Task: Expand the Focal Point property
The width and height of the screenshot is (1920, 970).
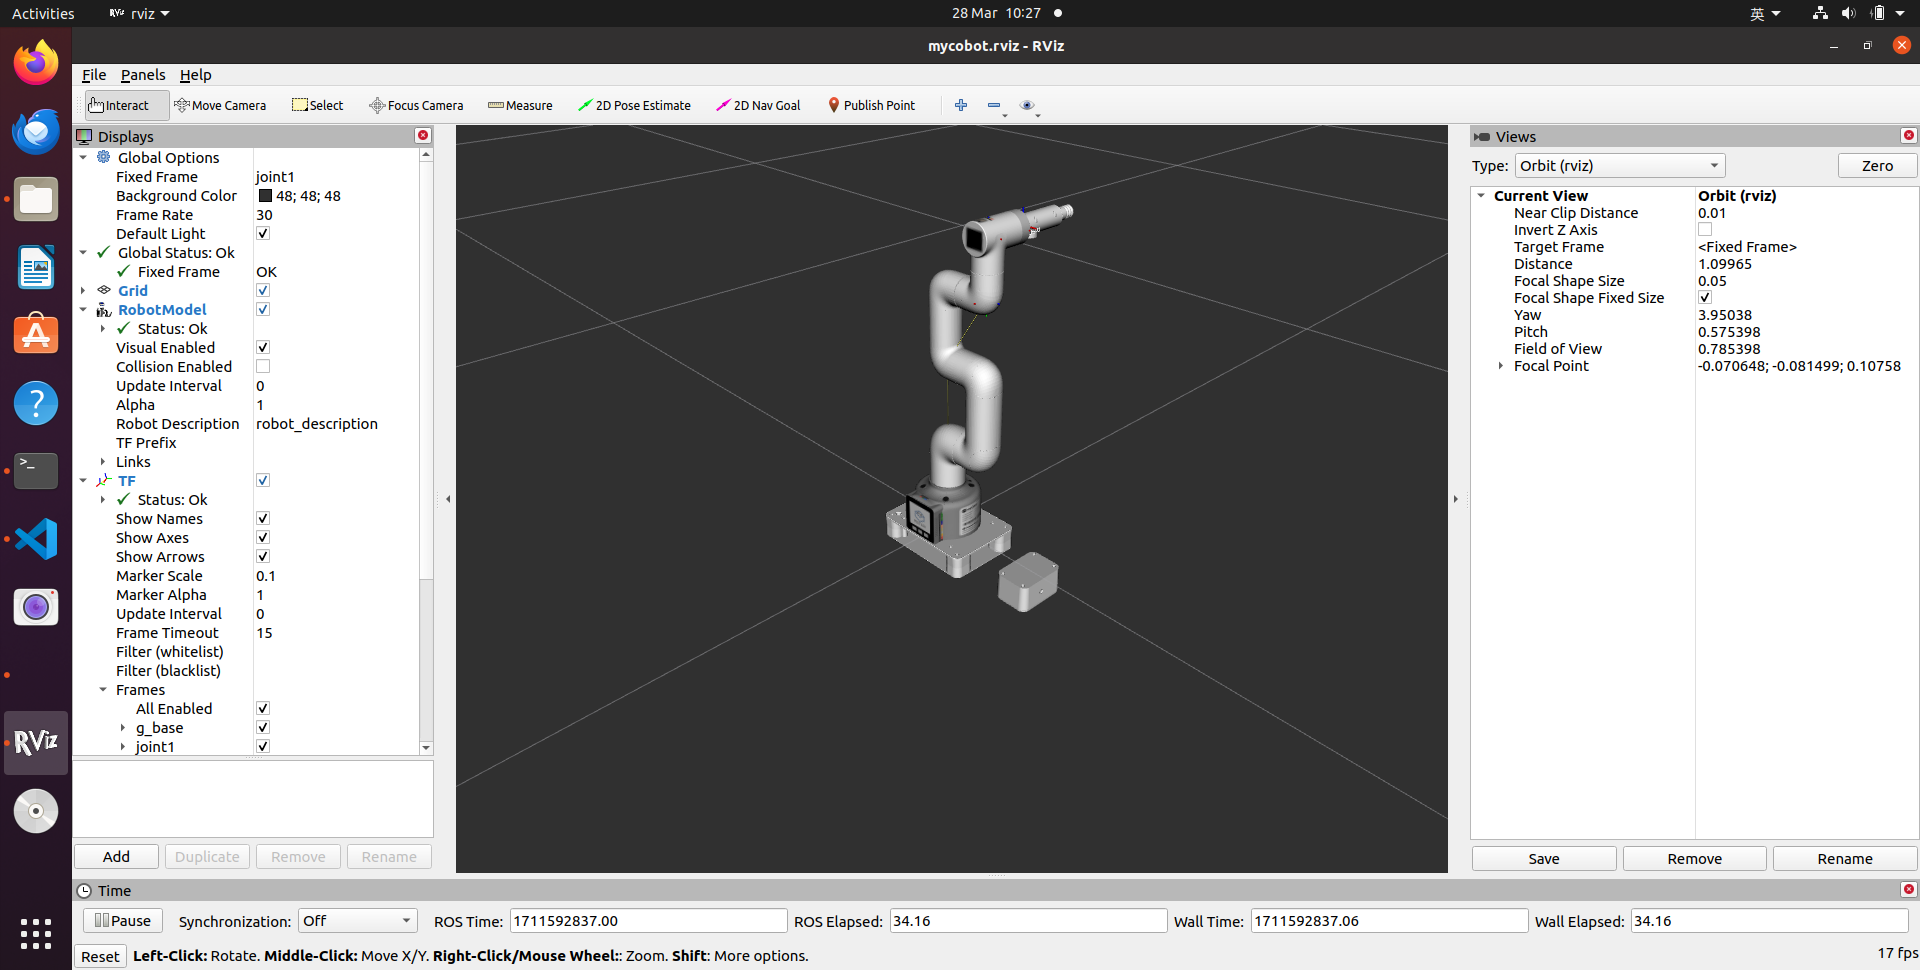Action: point(1501,365)
